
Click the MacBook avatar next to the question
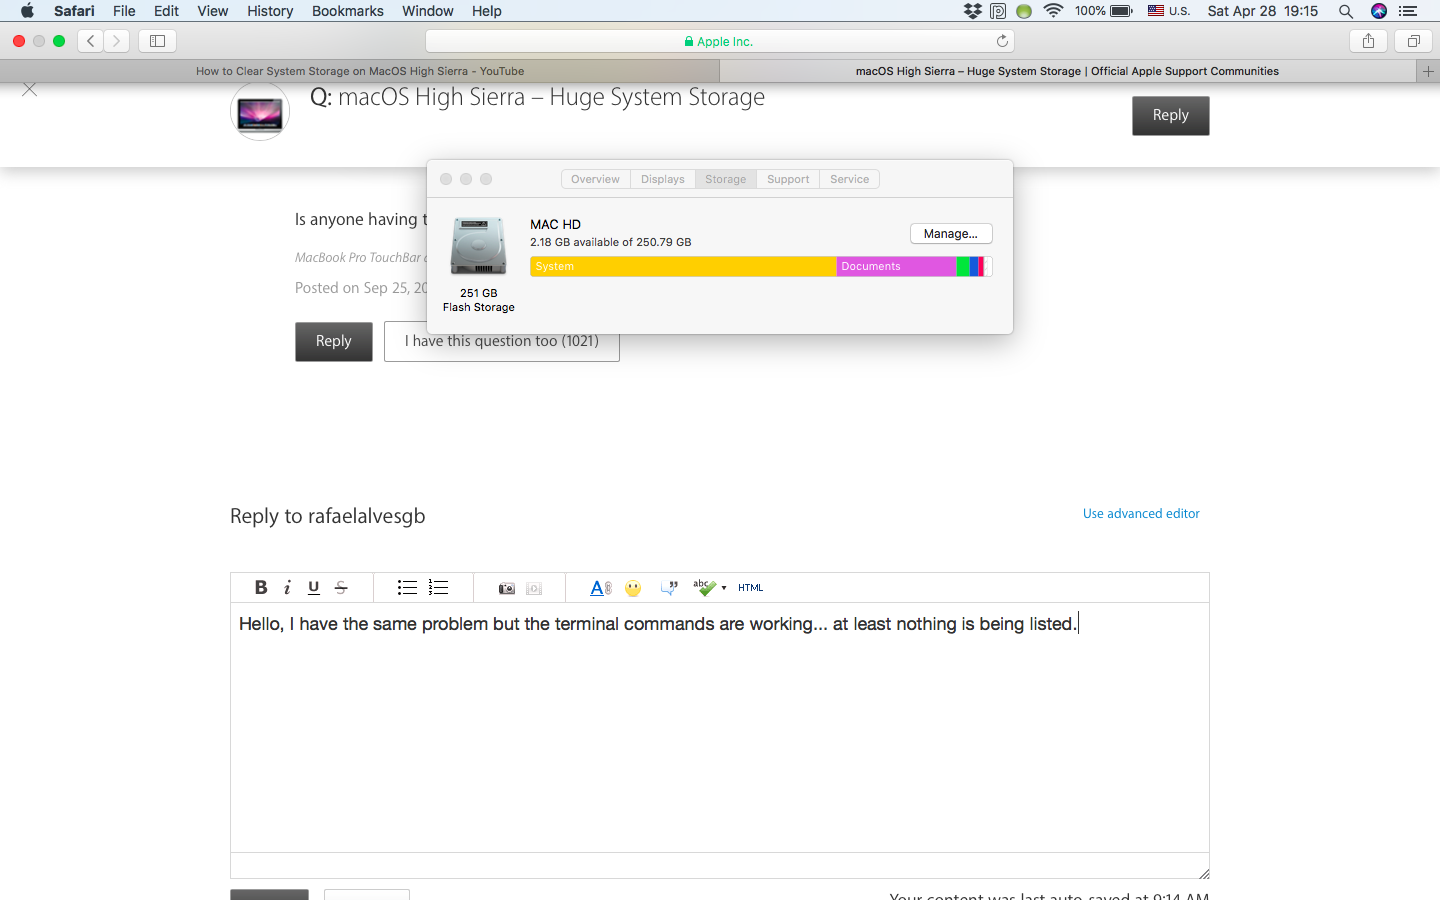(x=260, y=112)
